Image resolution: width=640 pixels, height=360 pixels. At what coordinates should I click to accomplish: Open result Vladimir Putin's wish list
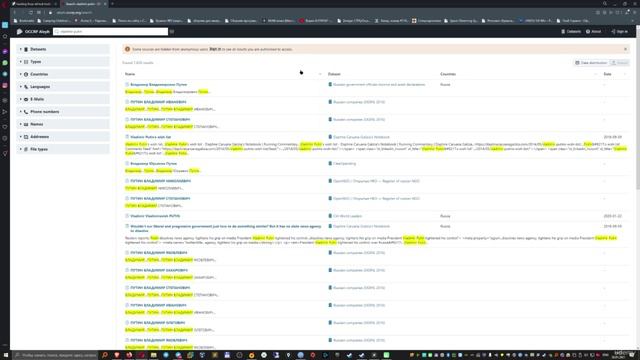151,137
